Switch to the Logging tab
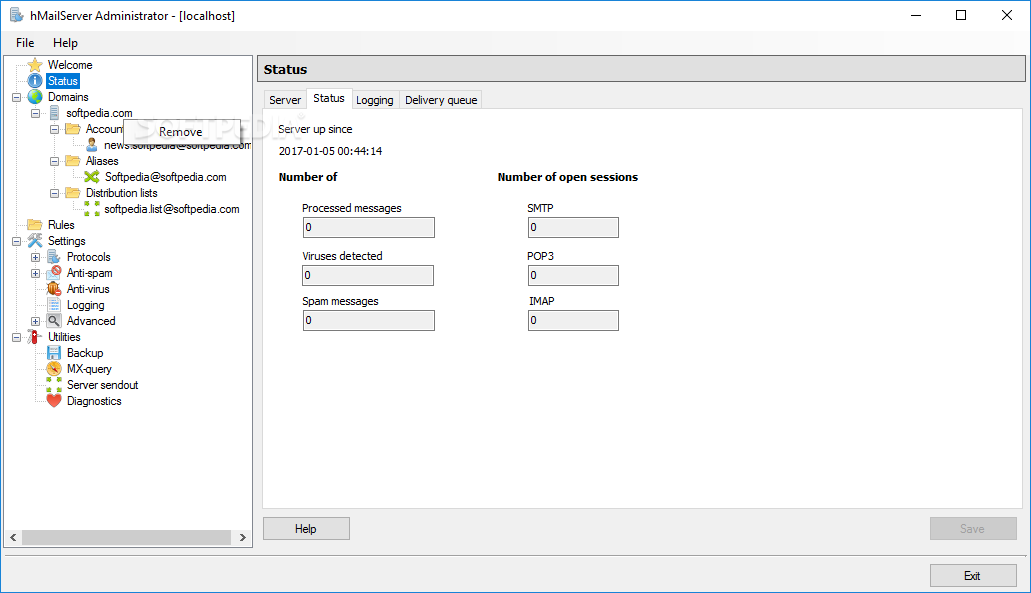 [x=375, y=100]
